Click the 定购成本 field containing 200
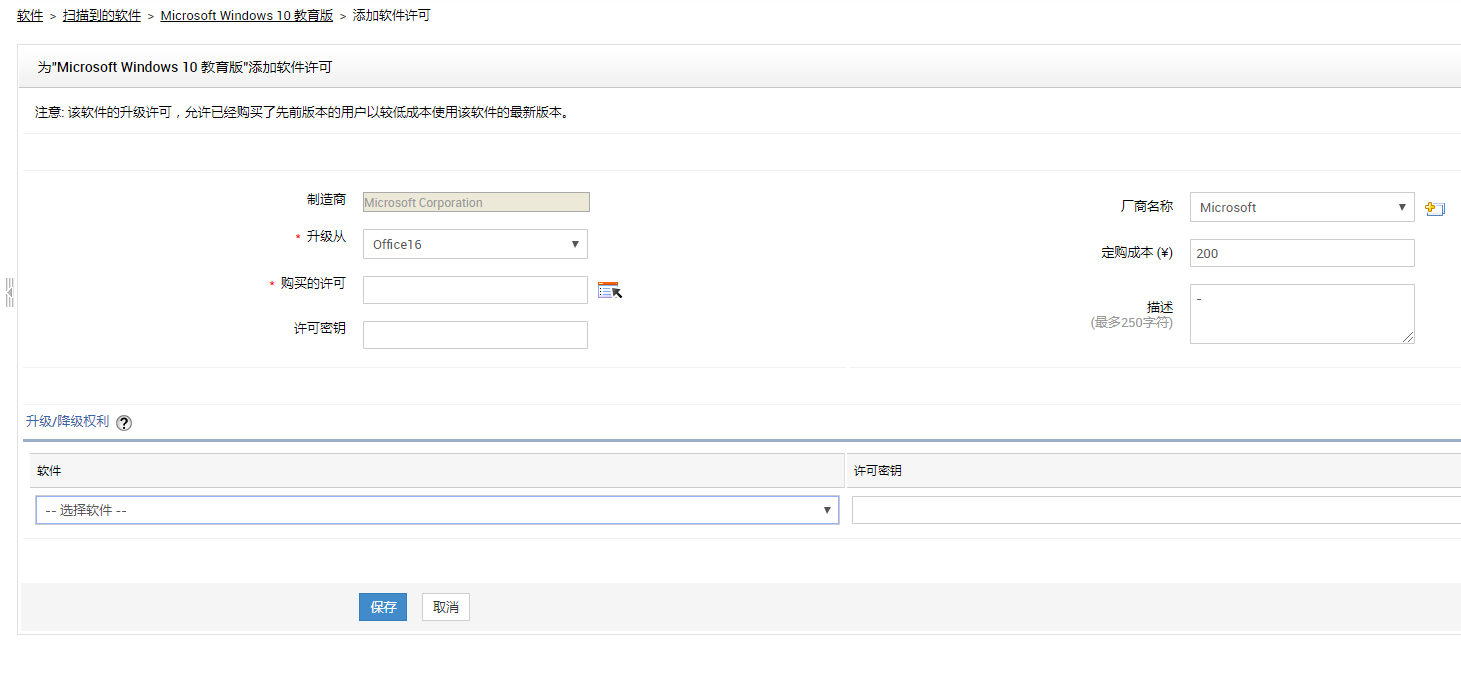 [x=1302, y=253]
